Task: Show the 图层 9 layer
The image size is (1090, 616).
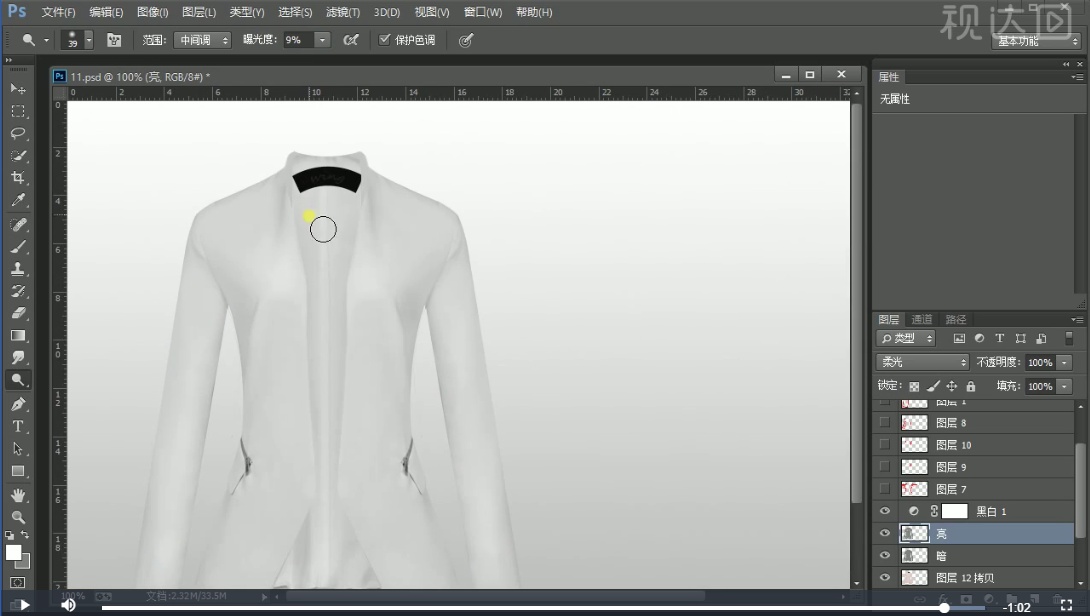Action: 884,467
